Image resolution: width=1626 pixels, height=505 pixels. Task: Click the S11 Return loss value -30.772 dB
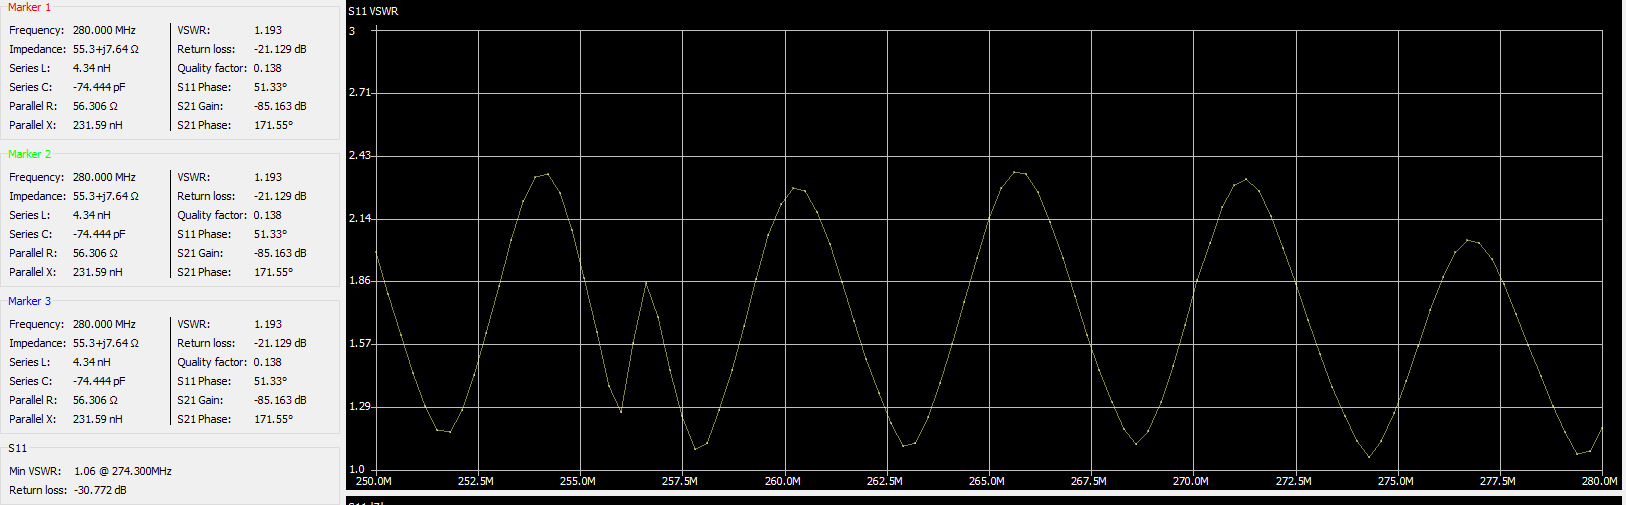[100, 490]
